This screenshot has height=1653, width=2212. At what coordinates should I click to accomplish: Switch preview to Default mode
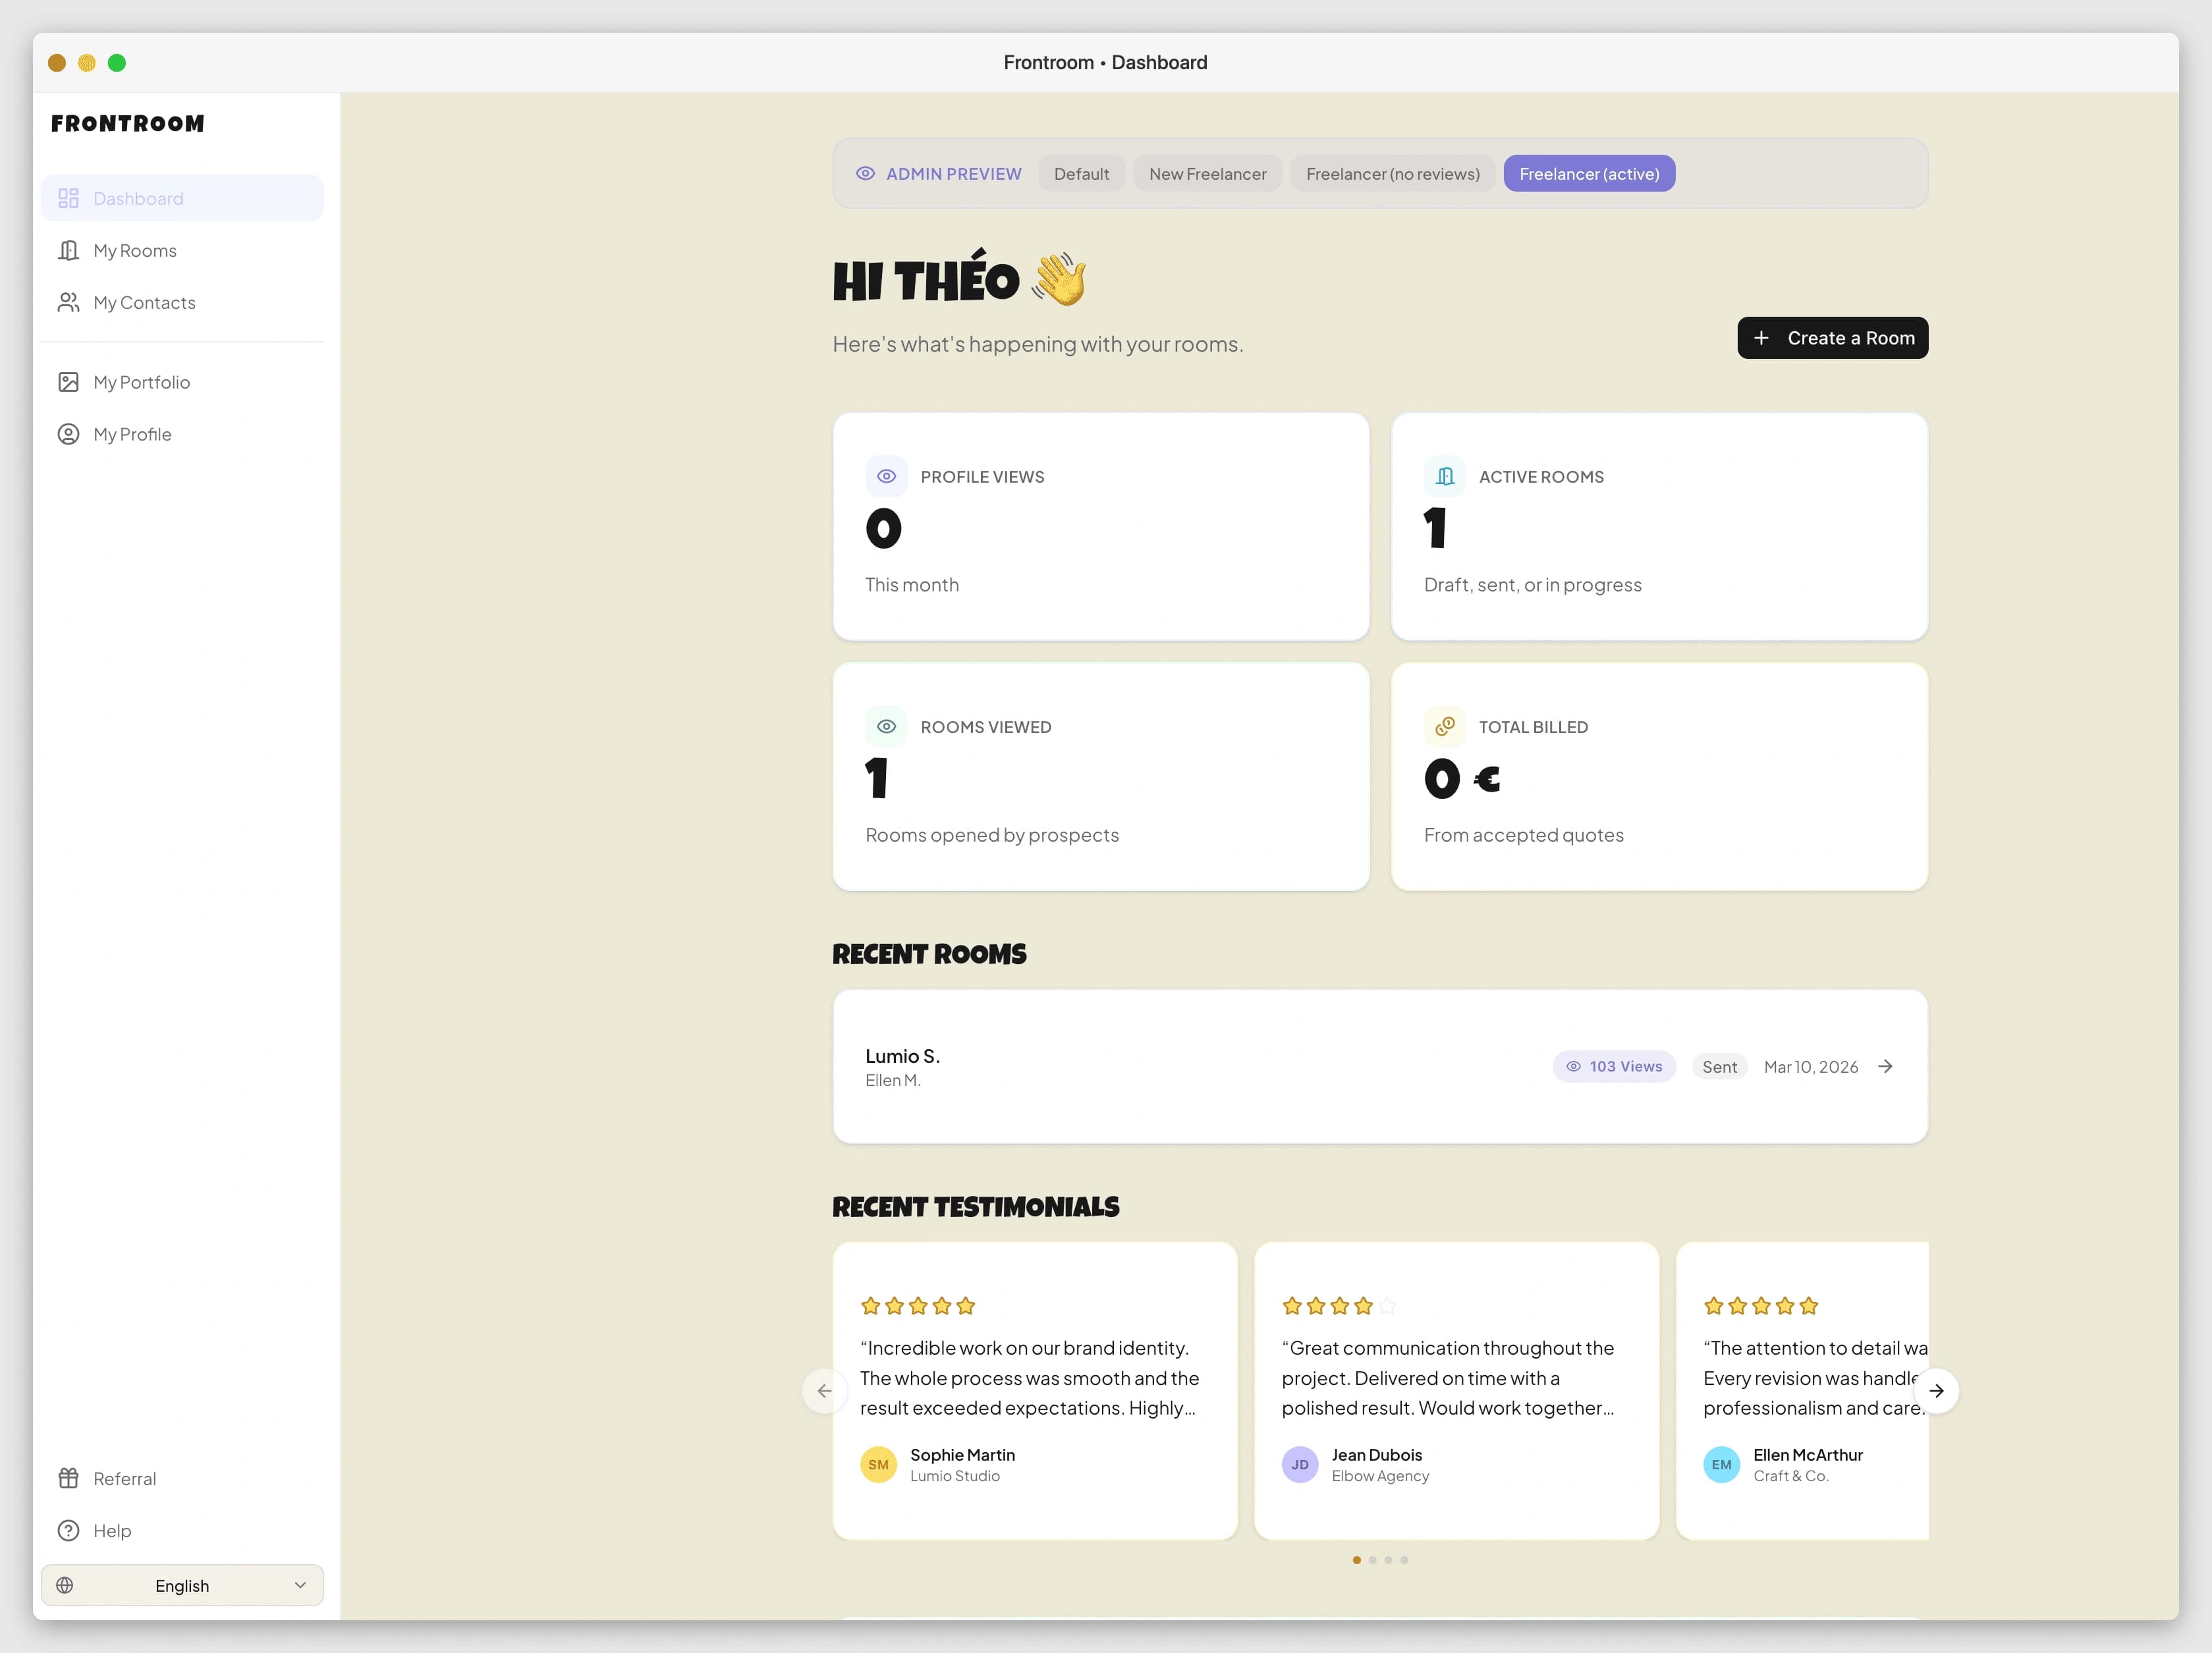(x=1081, y=174)
